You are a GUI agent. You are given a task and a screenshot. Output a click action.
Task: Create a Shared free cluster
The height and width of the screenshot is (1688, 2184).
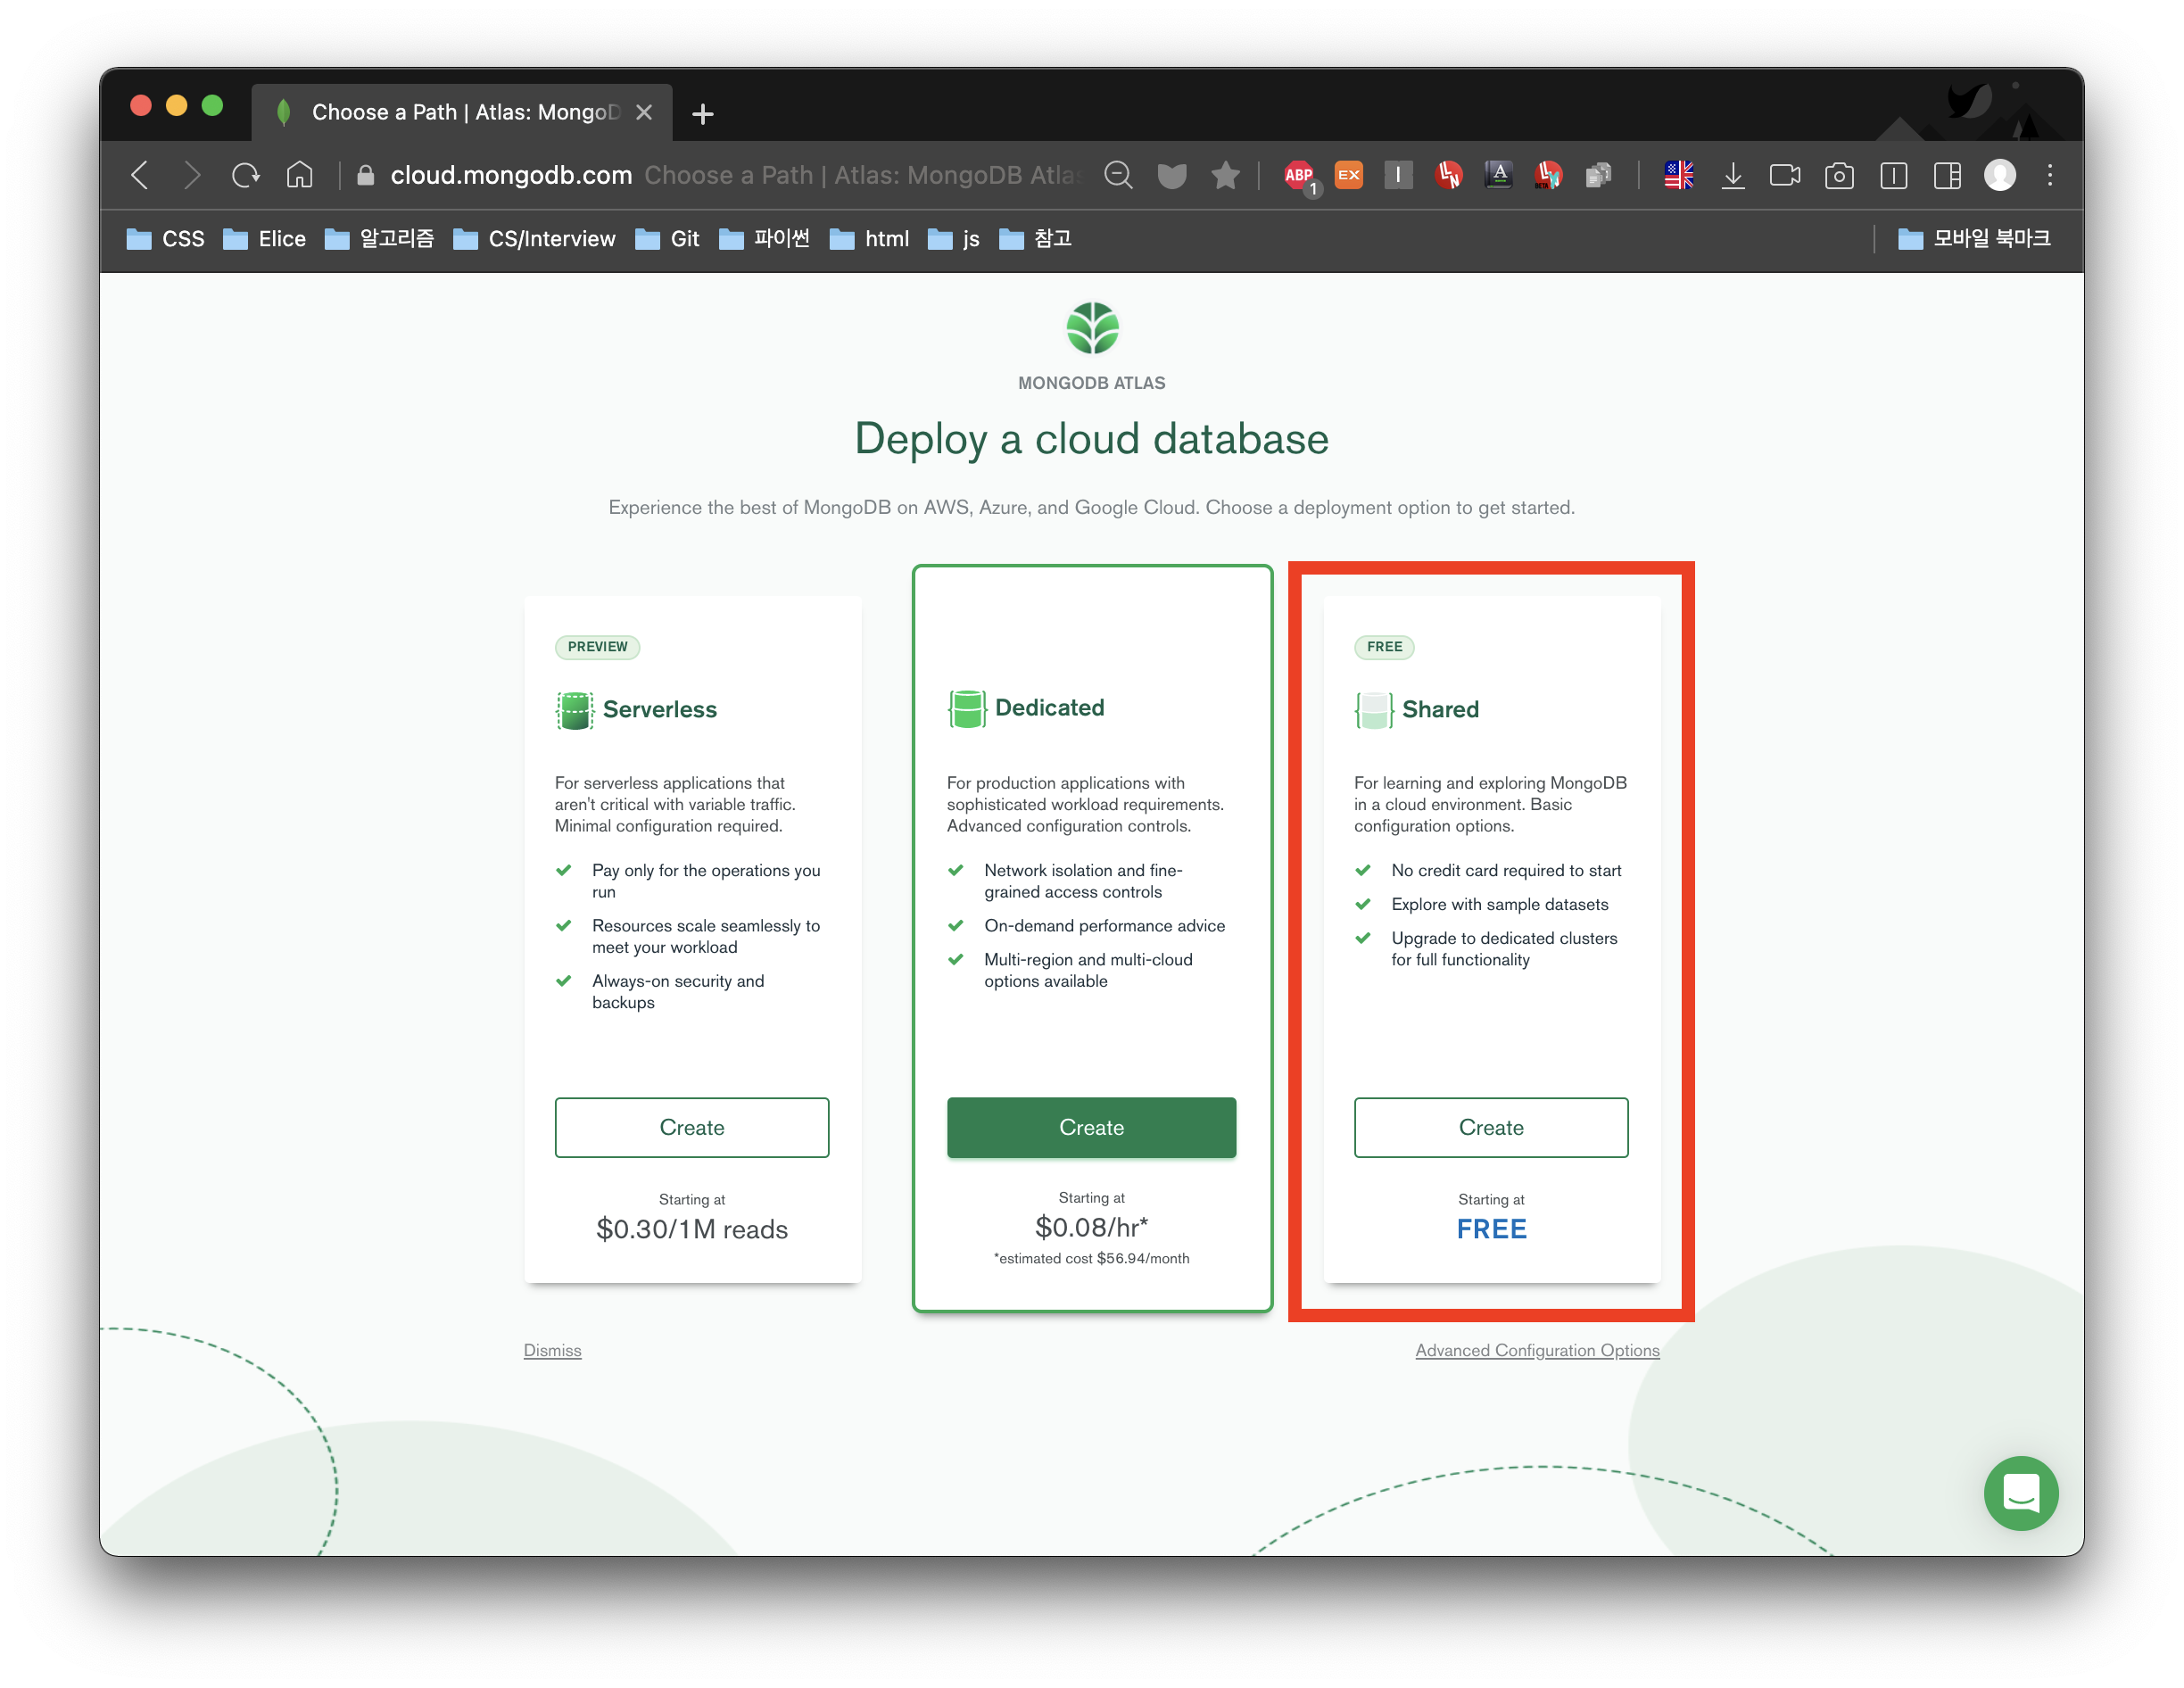[x=1490, y=1127]
